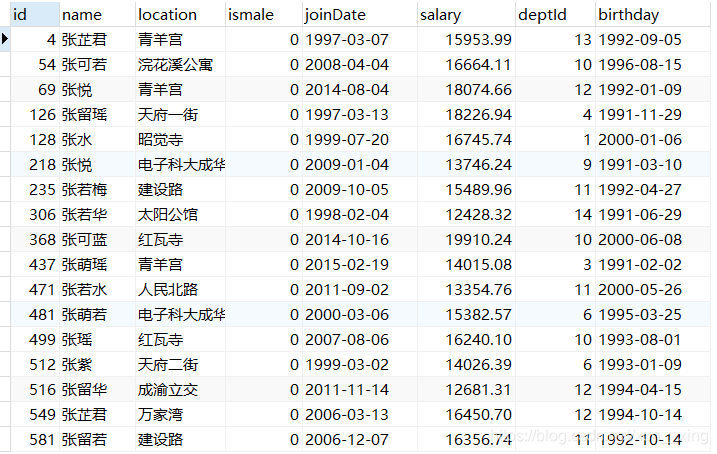Select name 张留华
Screen dimensions: 717x454
(x=97, y=390)
